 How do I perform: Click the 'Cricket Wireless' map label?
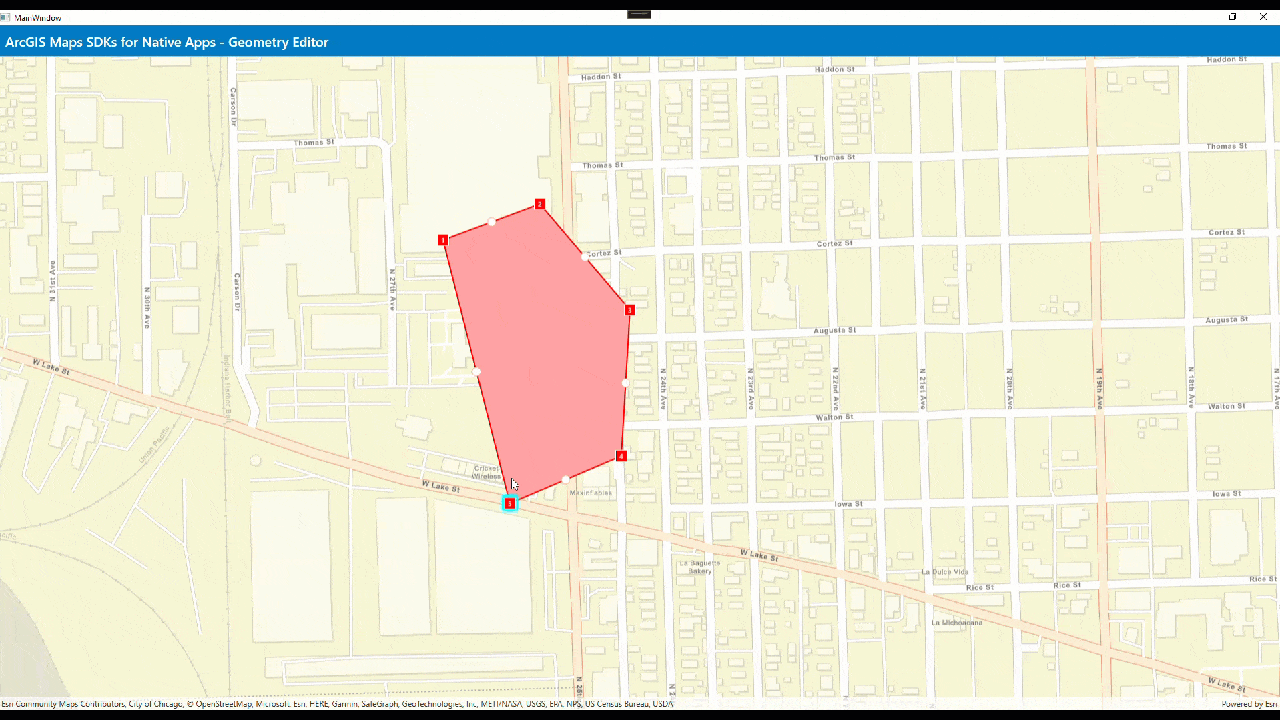(x=487, y=471)
